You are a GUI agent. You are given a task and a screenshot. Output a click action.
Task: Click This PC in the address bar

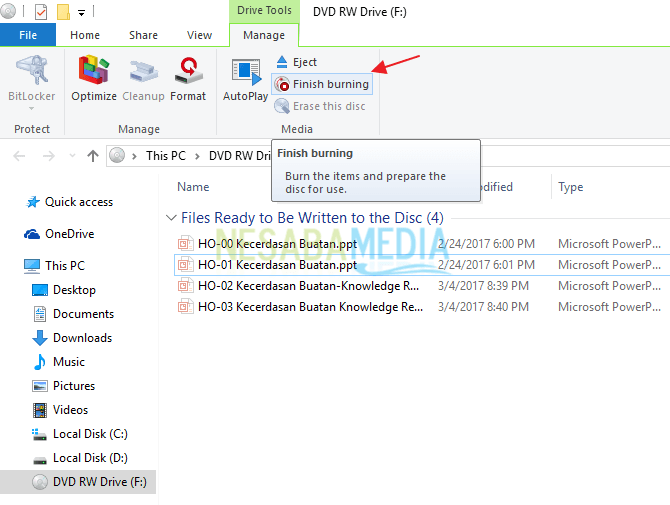point(166,156)
